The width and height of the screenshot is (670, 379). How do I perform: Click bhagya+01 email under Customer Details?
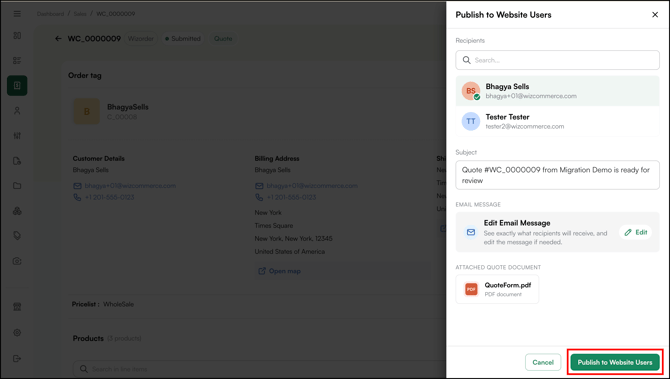tap(130, 186)
